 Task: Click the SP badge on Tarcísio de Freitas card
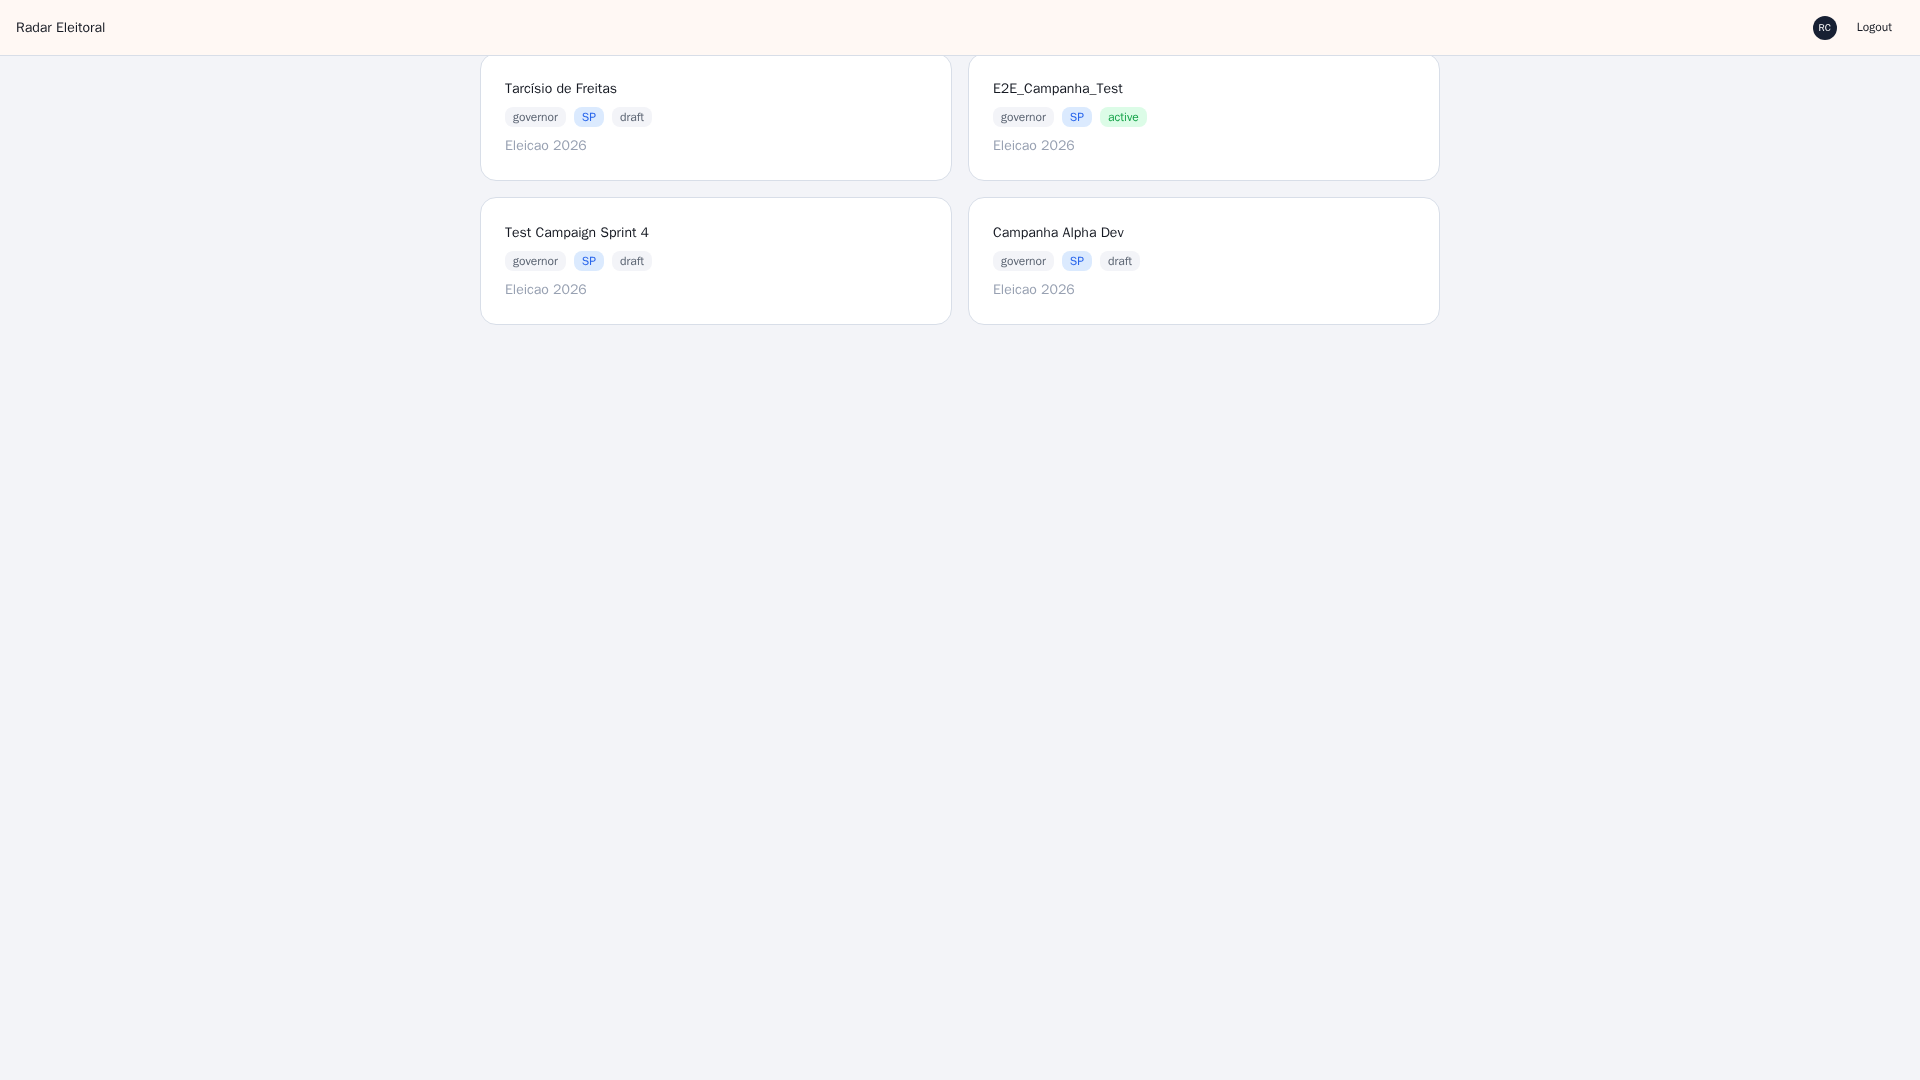coord(589,117)
